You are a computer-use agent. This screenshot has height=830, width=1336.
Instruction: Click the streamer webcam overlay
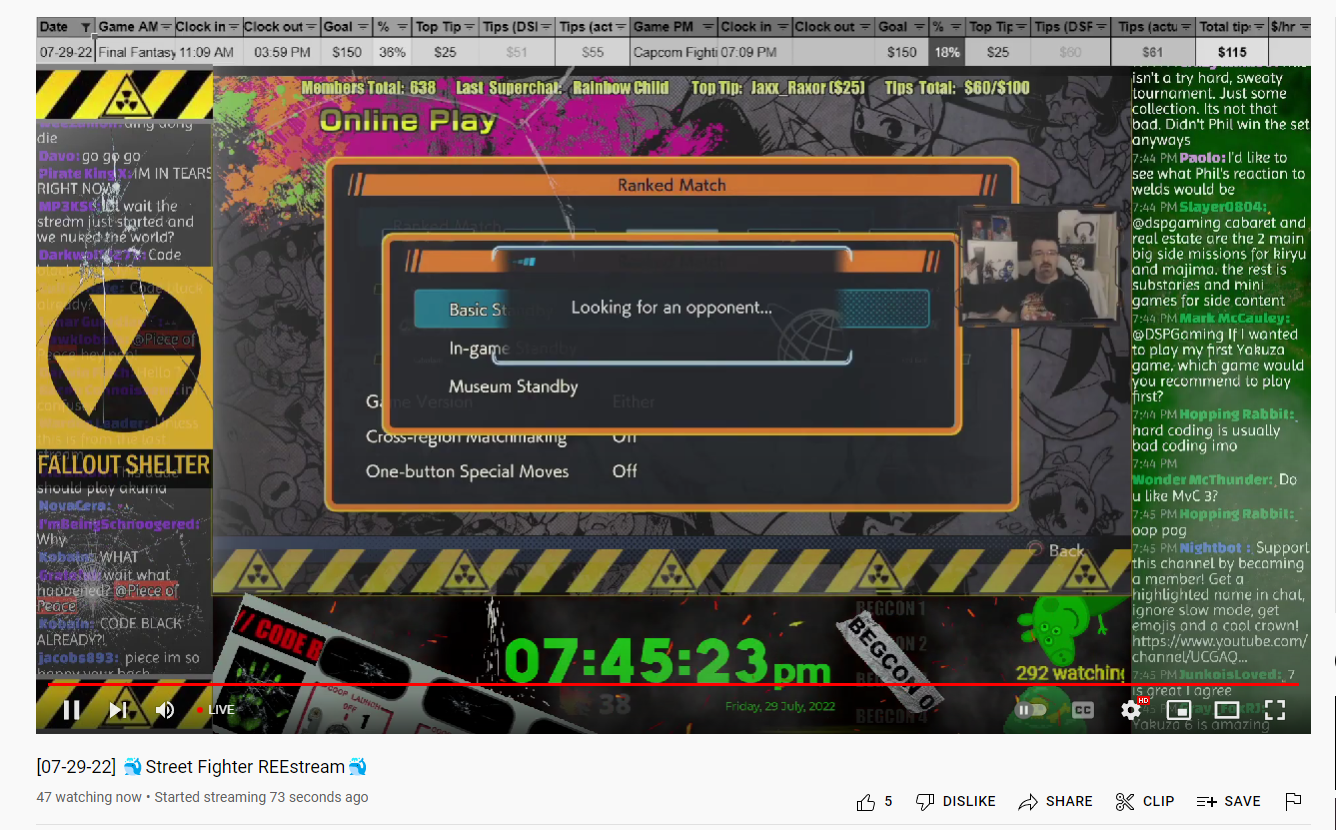click(x=1038, y=266)
